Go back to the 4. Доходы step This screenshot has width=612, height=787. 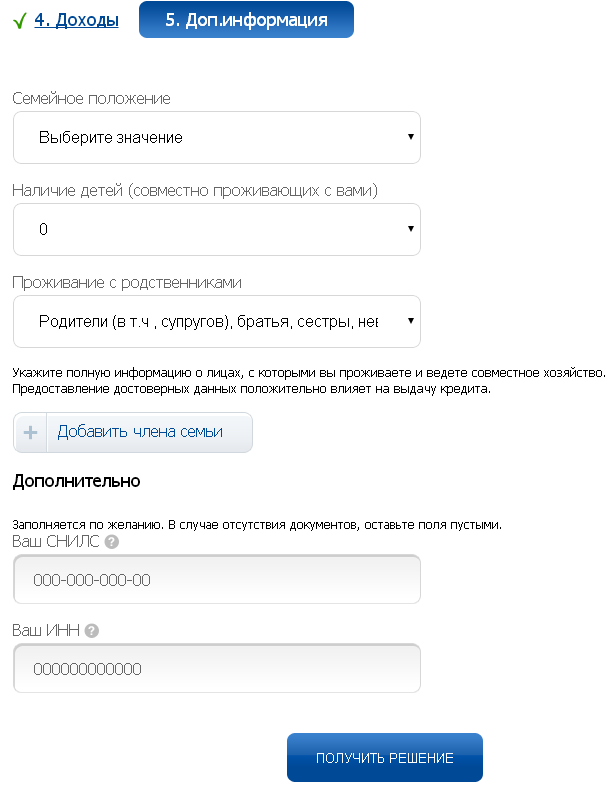(x=76, y=20)
